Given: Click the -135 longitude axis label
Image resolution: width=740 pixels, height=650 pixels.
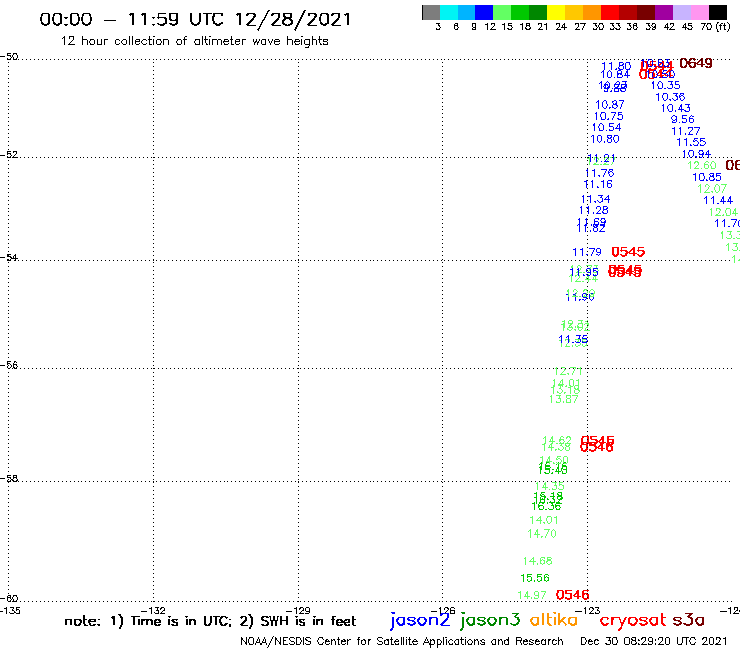Looking at the screenshot, I should (9, 611).
